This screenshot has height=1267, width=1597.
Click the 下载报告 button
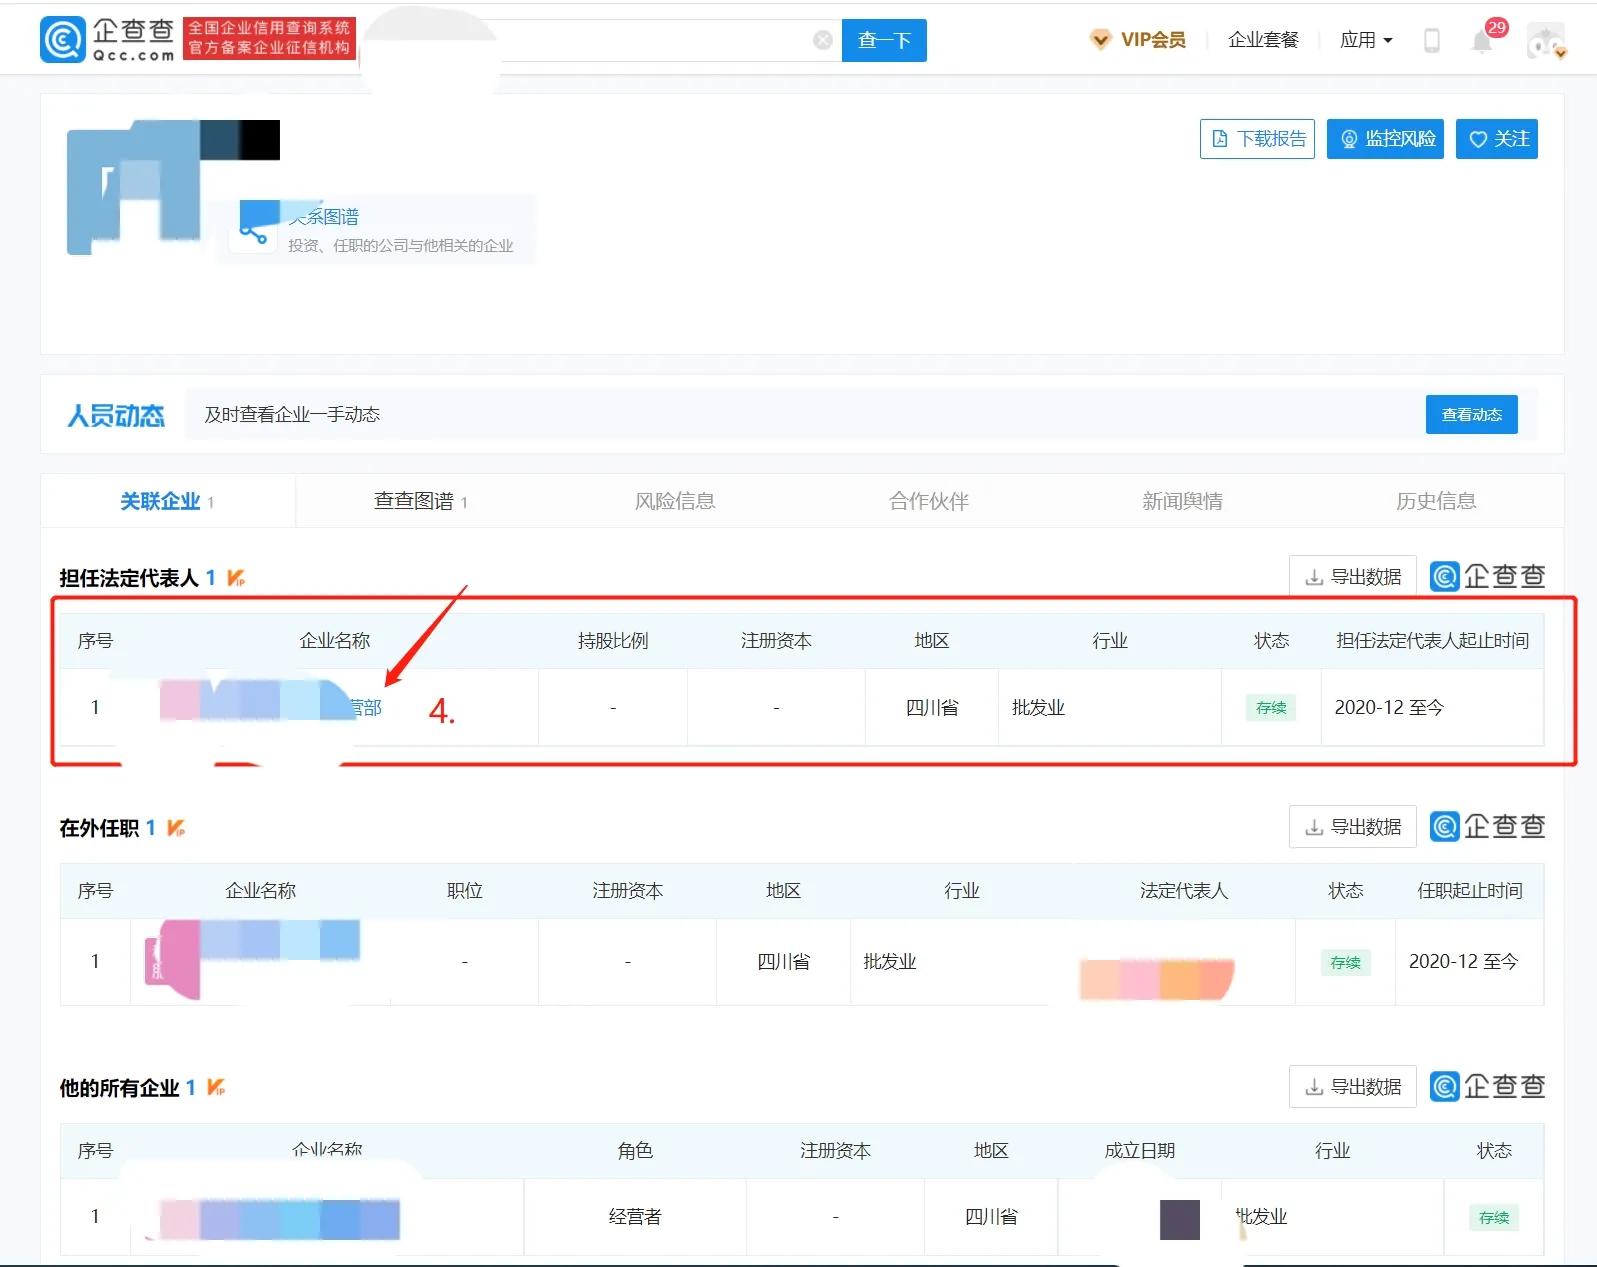point(1257,139)
